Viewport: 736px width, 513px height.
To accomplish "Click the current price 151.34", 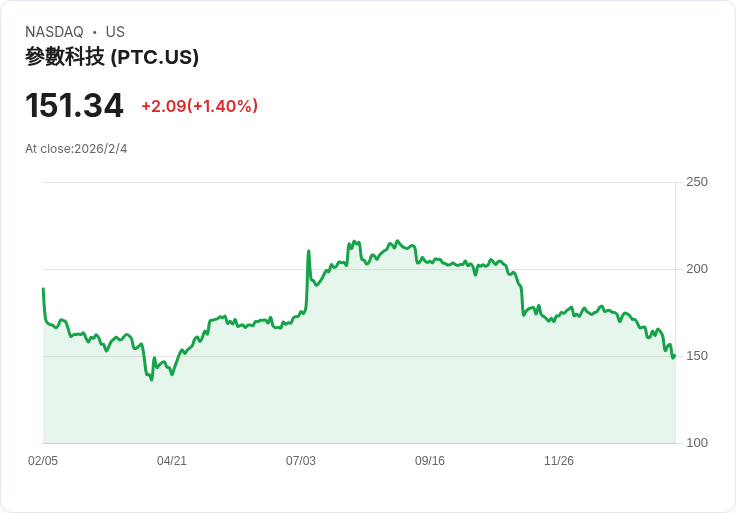I will [x=74, y=106].
